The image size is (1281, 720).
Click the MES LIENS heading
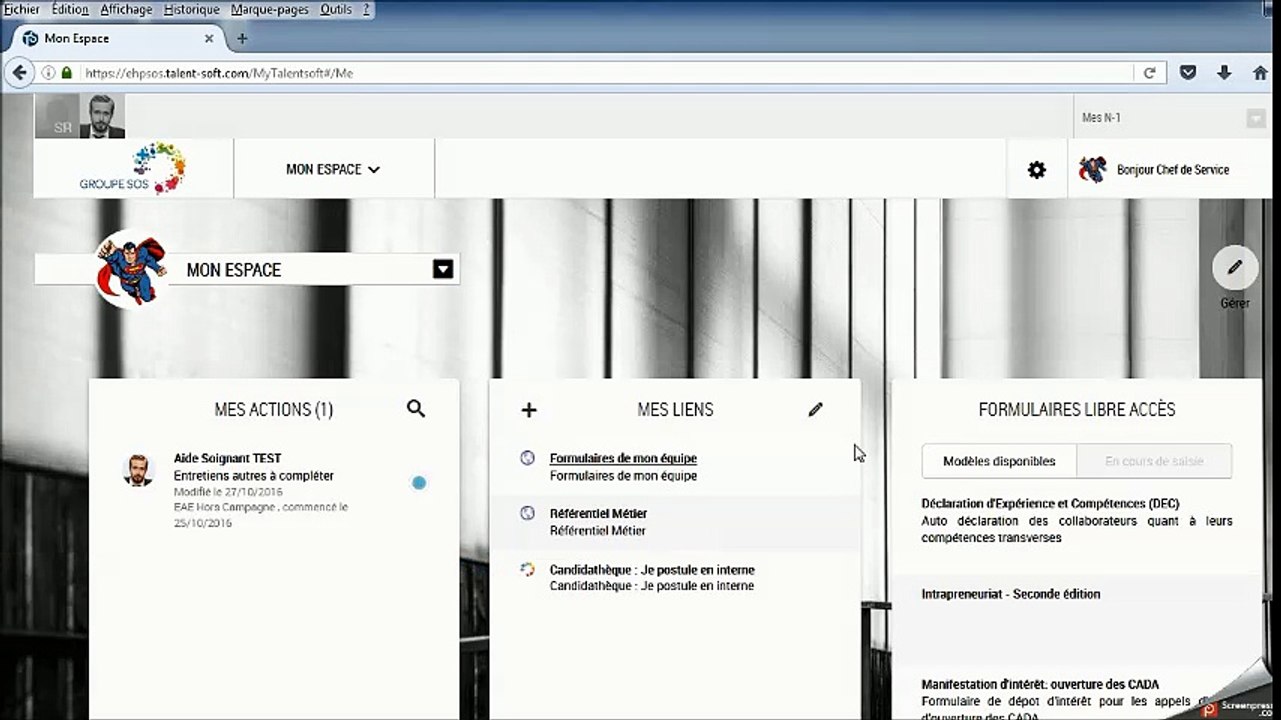tap(675, 409)
